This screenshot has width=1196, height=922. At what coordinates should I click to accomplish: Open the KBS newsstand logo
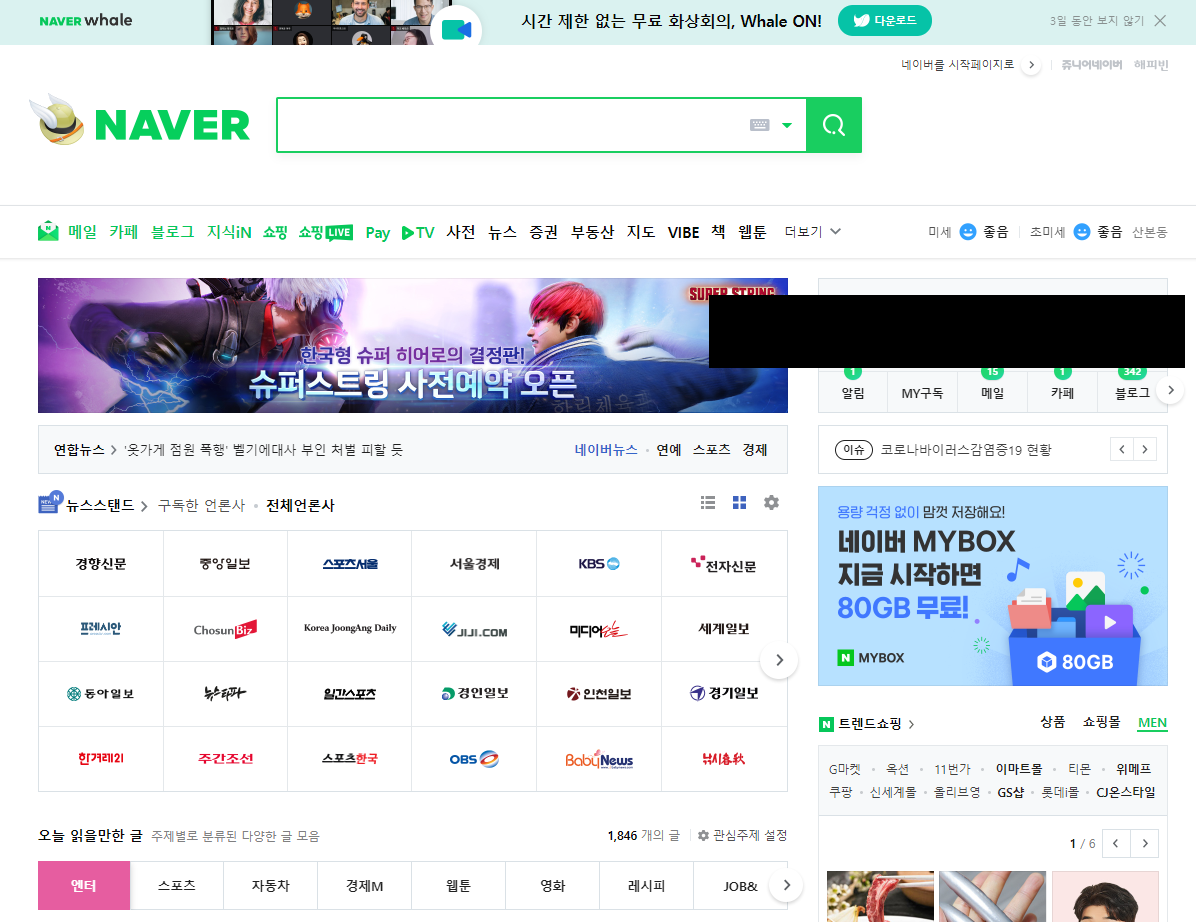click(599, 564)
